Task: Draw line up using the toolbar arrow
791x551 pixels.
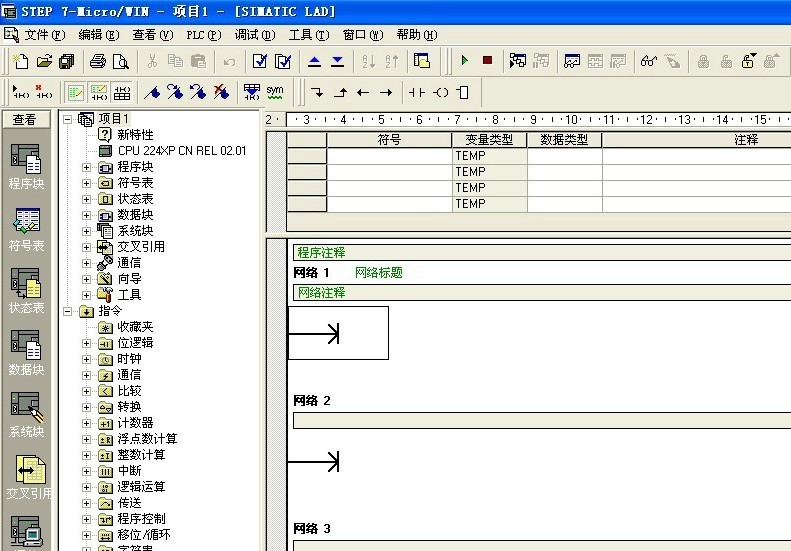Action: pos(341,92)
